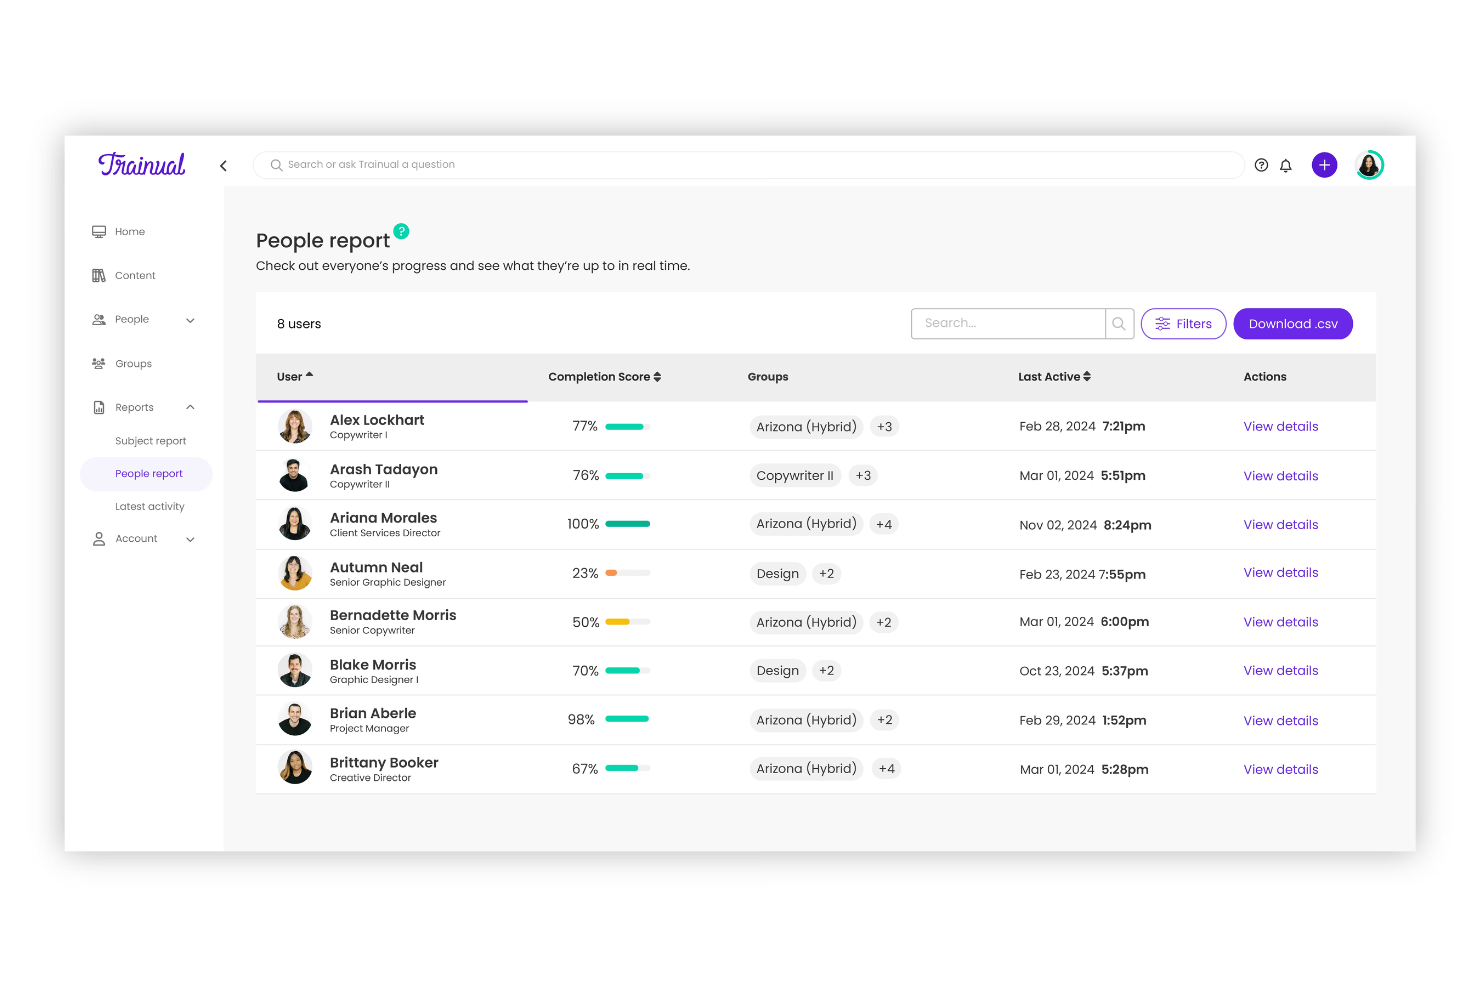This screenshot has height=987, width=1480.
Task: Click the magnifier icon in the table search box
Action: point(1119,323)
